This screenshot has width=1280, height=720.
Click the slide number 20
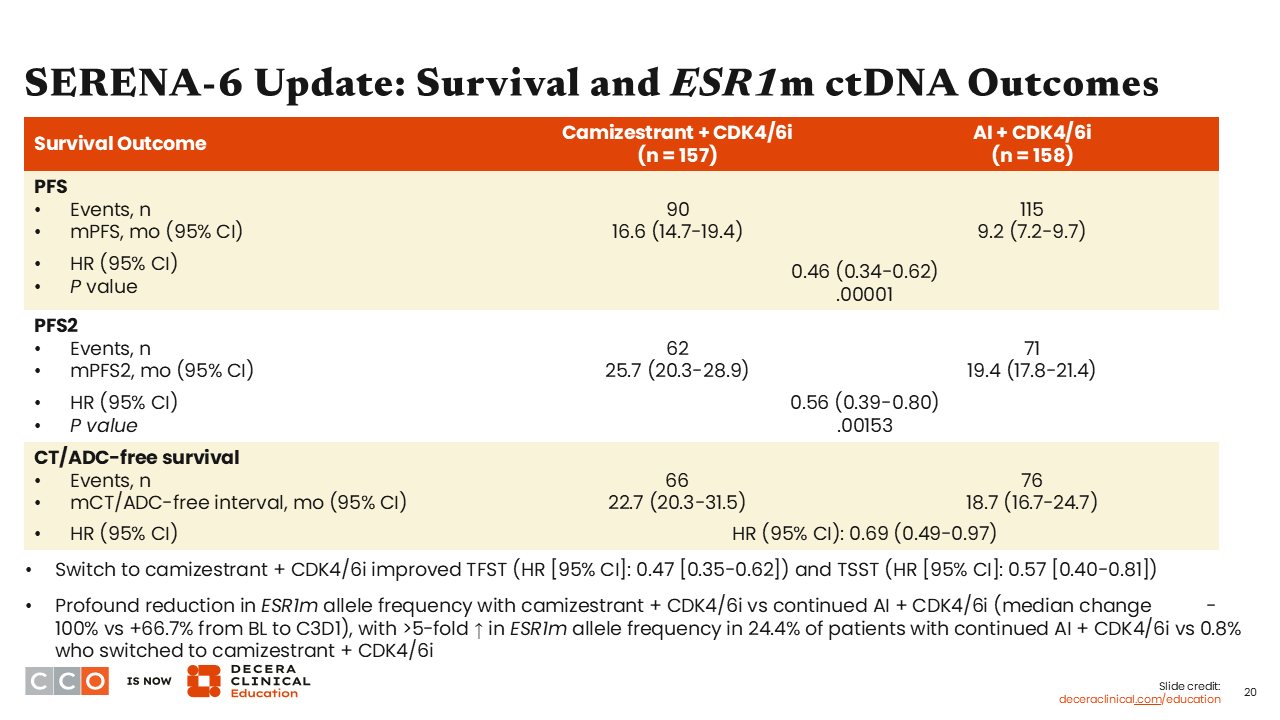coord(1249,692)
